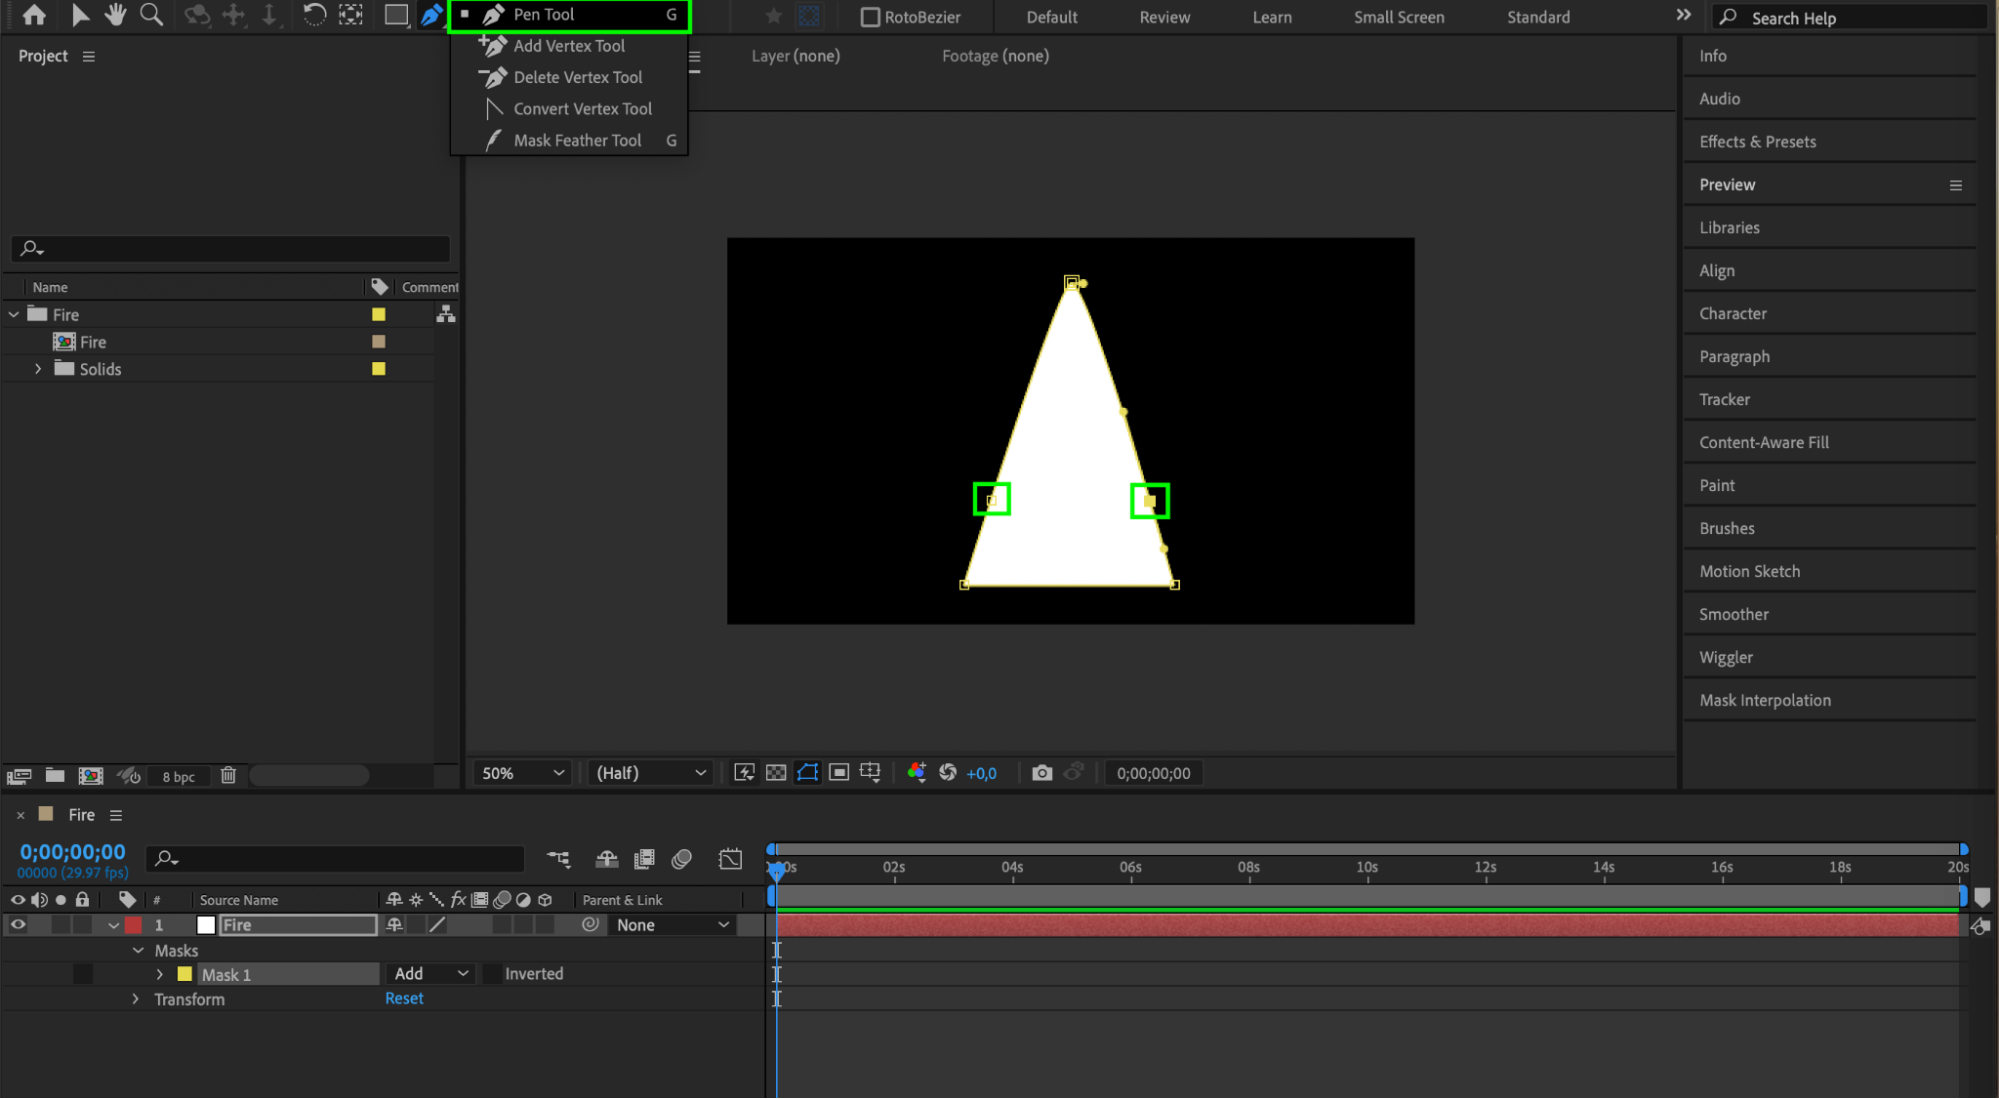This screenshot has width=1999, height=1099.
Task: Click the yellow Mask 1 color swatch
Action: [x=185, y=974]
